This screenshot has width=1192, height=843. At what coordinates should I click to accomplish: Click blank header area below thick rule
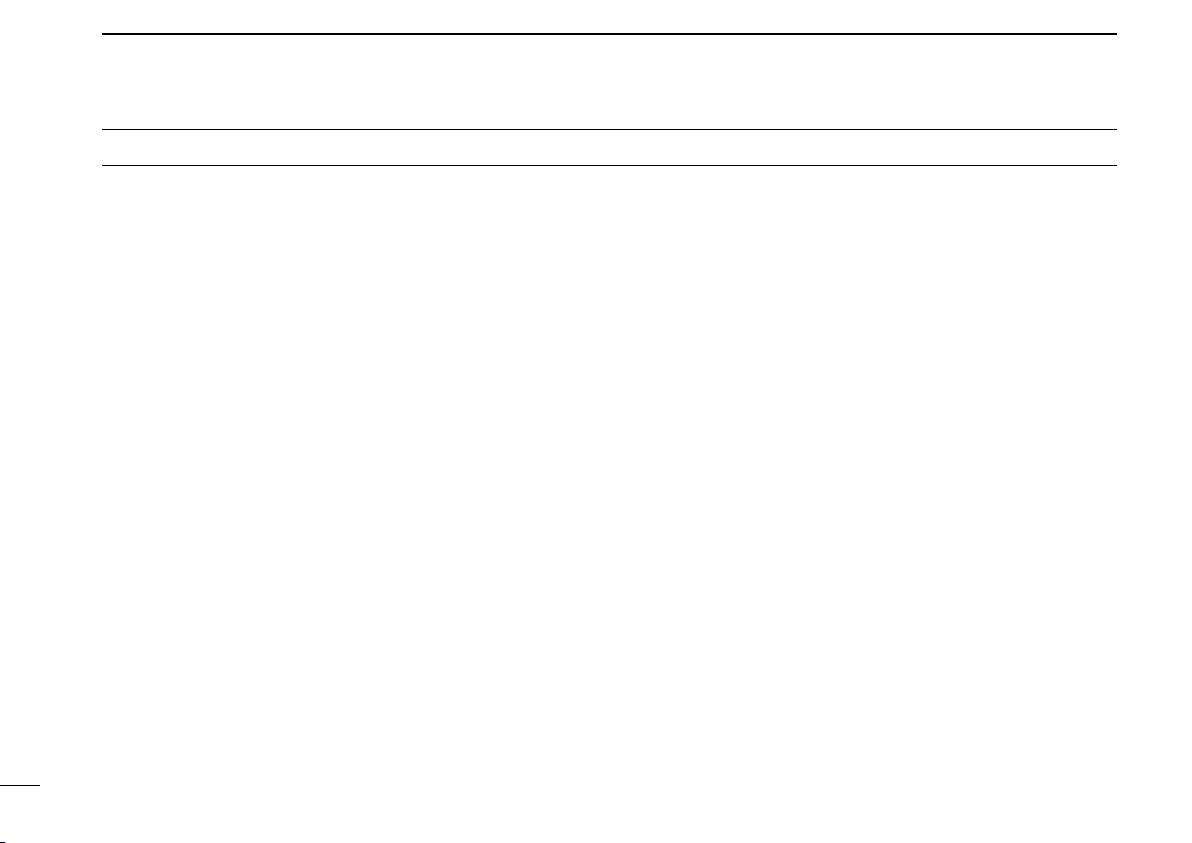(x=609, y=82)
